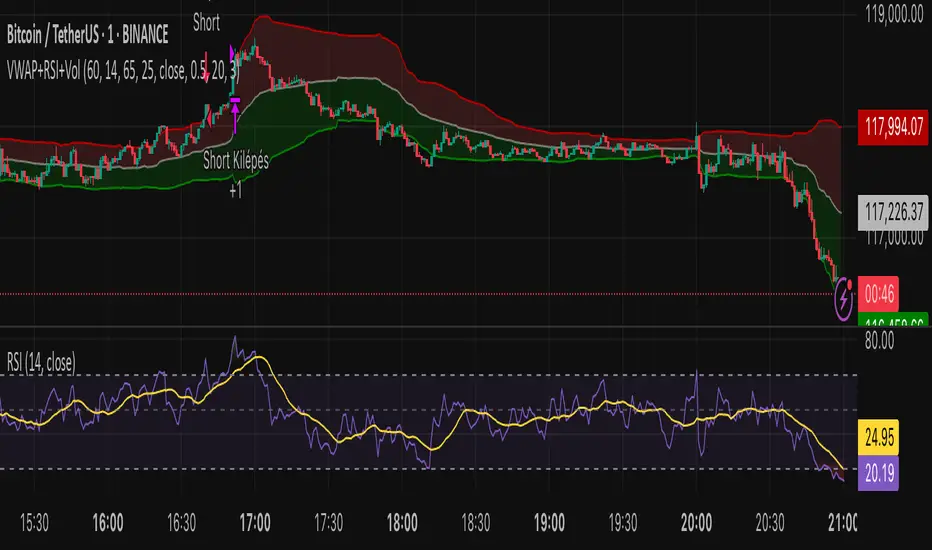
Task: Click the 15:30 time axis label
Action: coord(34,523)
